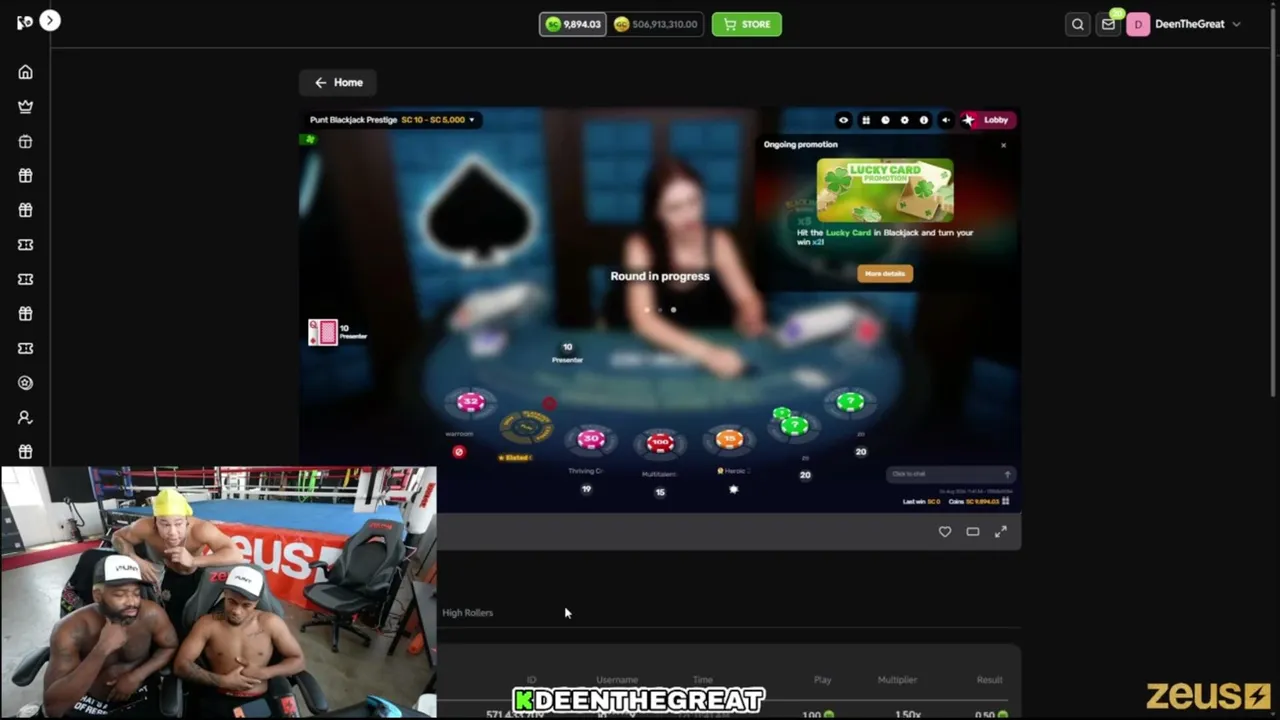Close the Ongoing promotion panel
This screenshot has width=1280, height=720.
1003,145
